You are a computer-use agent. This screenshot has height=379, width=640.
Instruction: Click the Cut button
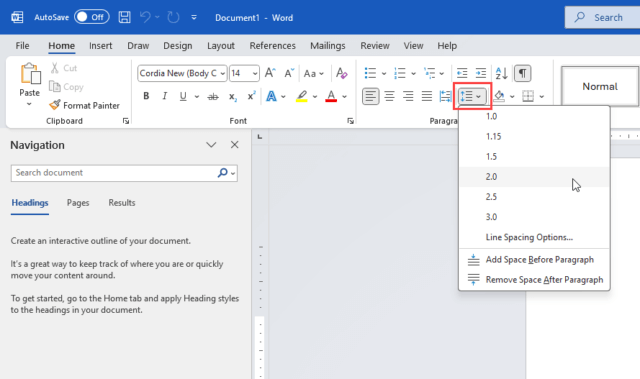[64, 68]
